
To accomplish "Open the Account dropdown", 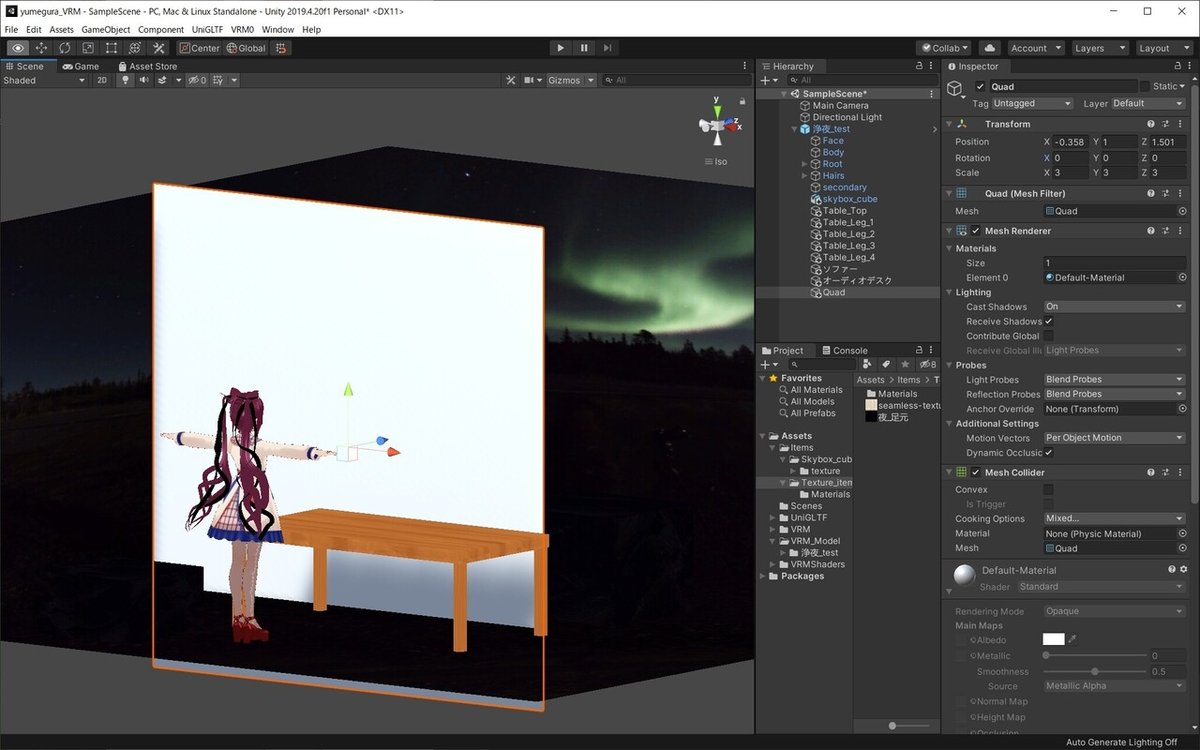I will click(x=1035, y=48).
